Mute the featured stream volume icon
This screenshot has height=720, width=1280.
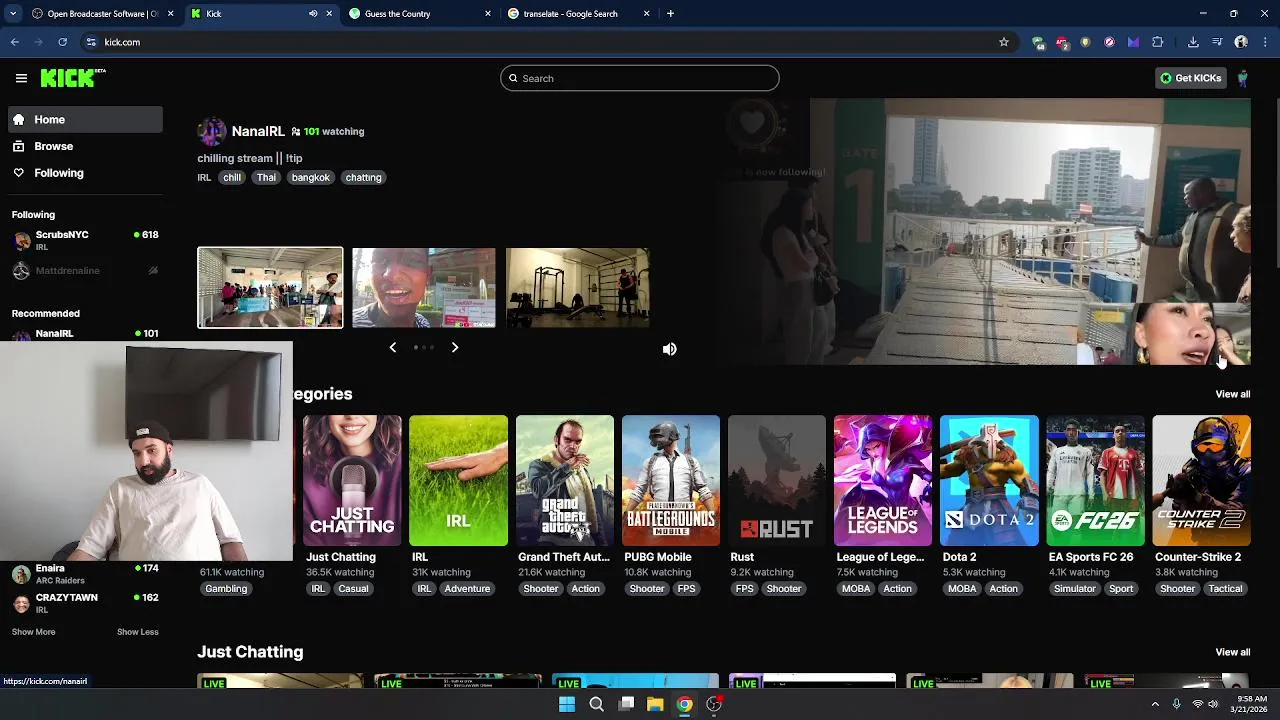(x=669, y=349)
